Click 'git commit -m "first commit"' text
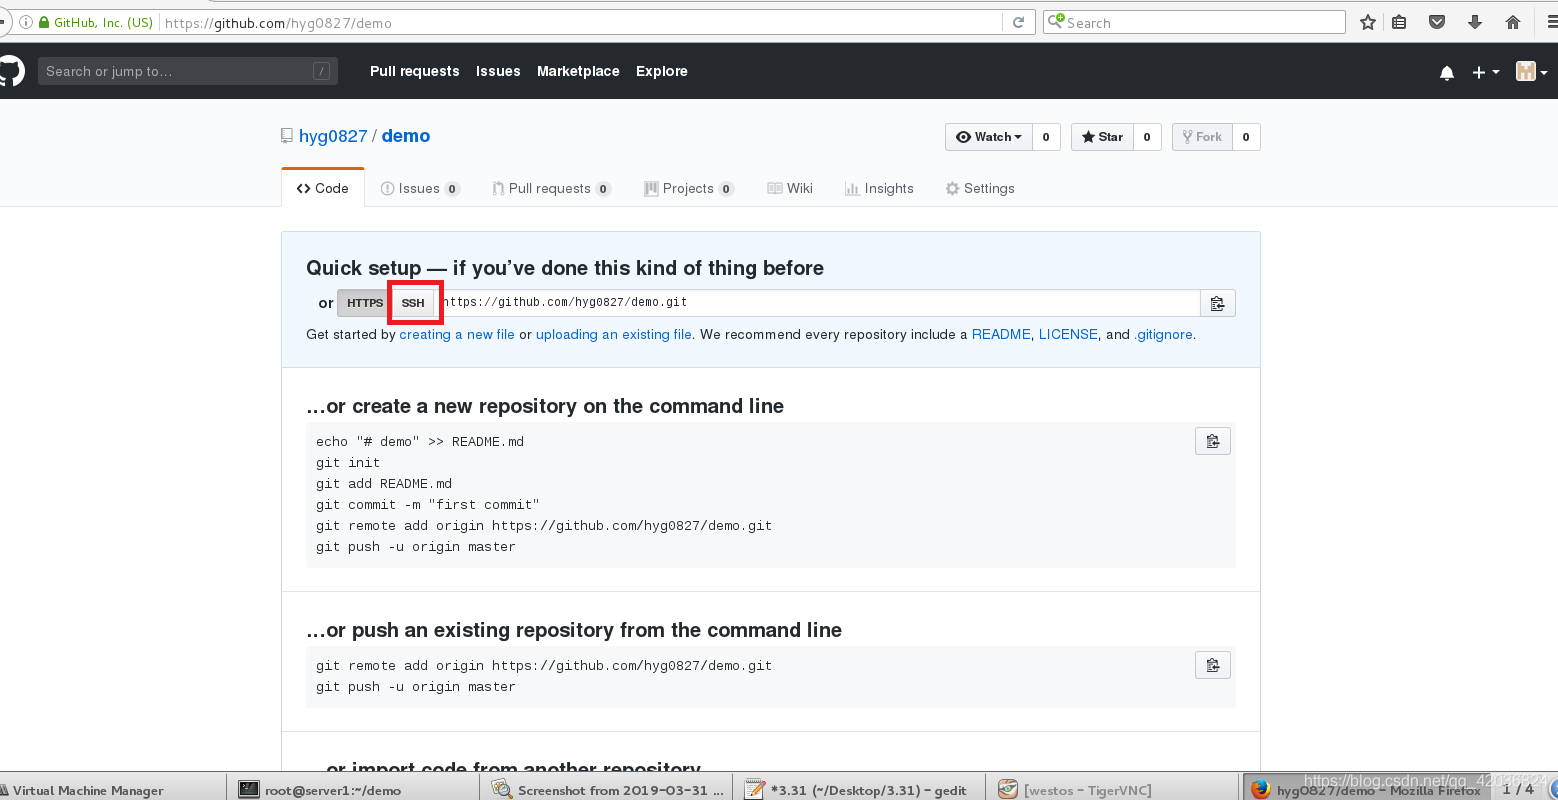The width and height of the screenshot is (1558, 800). pos(428,504)
